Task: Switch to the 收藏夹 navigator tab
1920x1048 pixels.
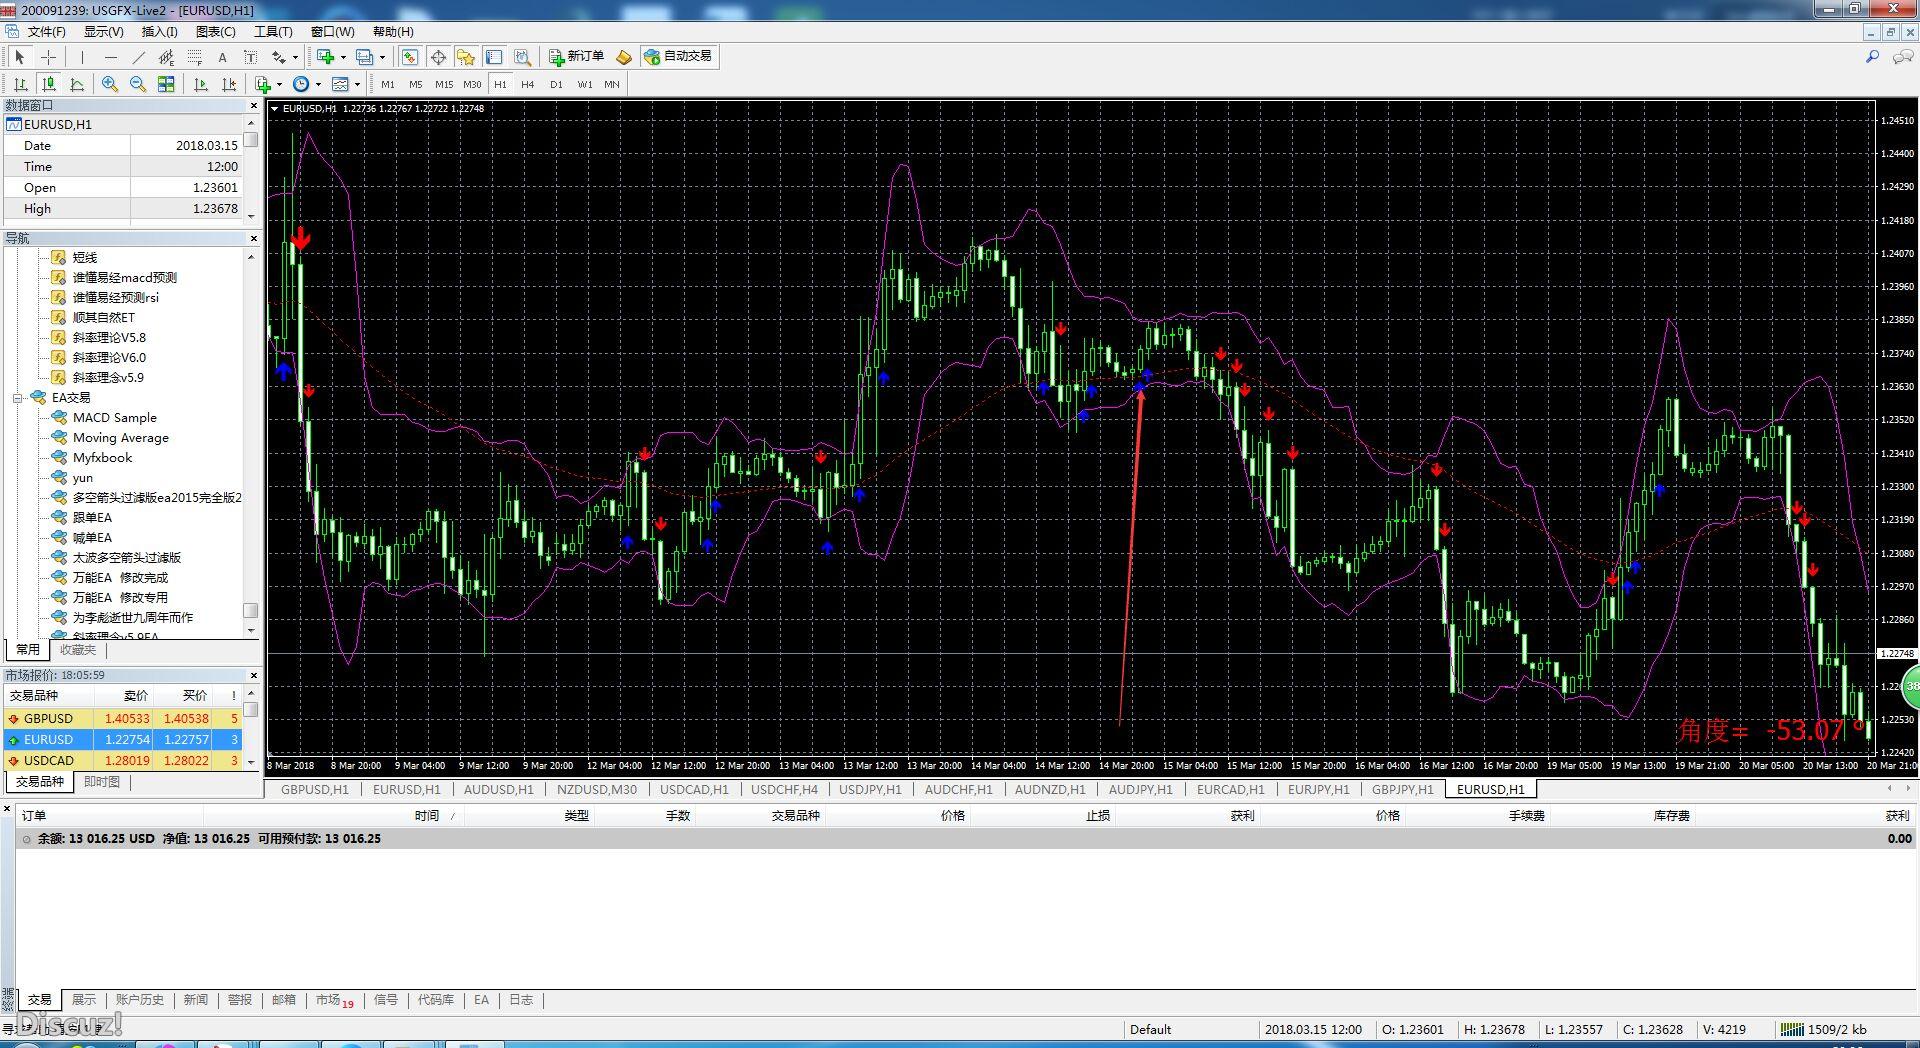Action: pyautogui.click(x=78, y=650)
